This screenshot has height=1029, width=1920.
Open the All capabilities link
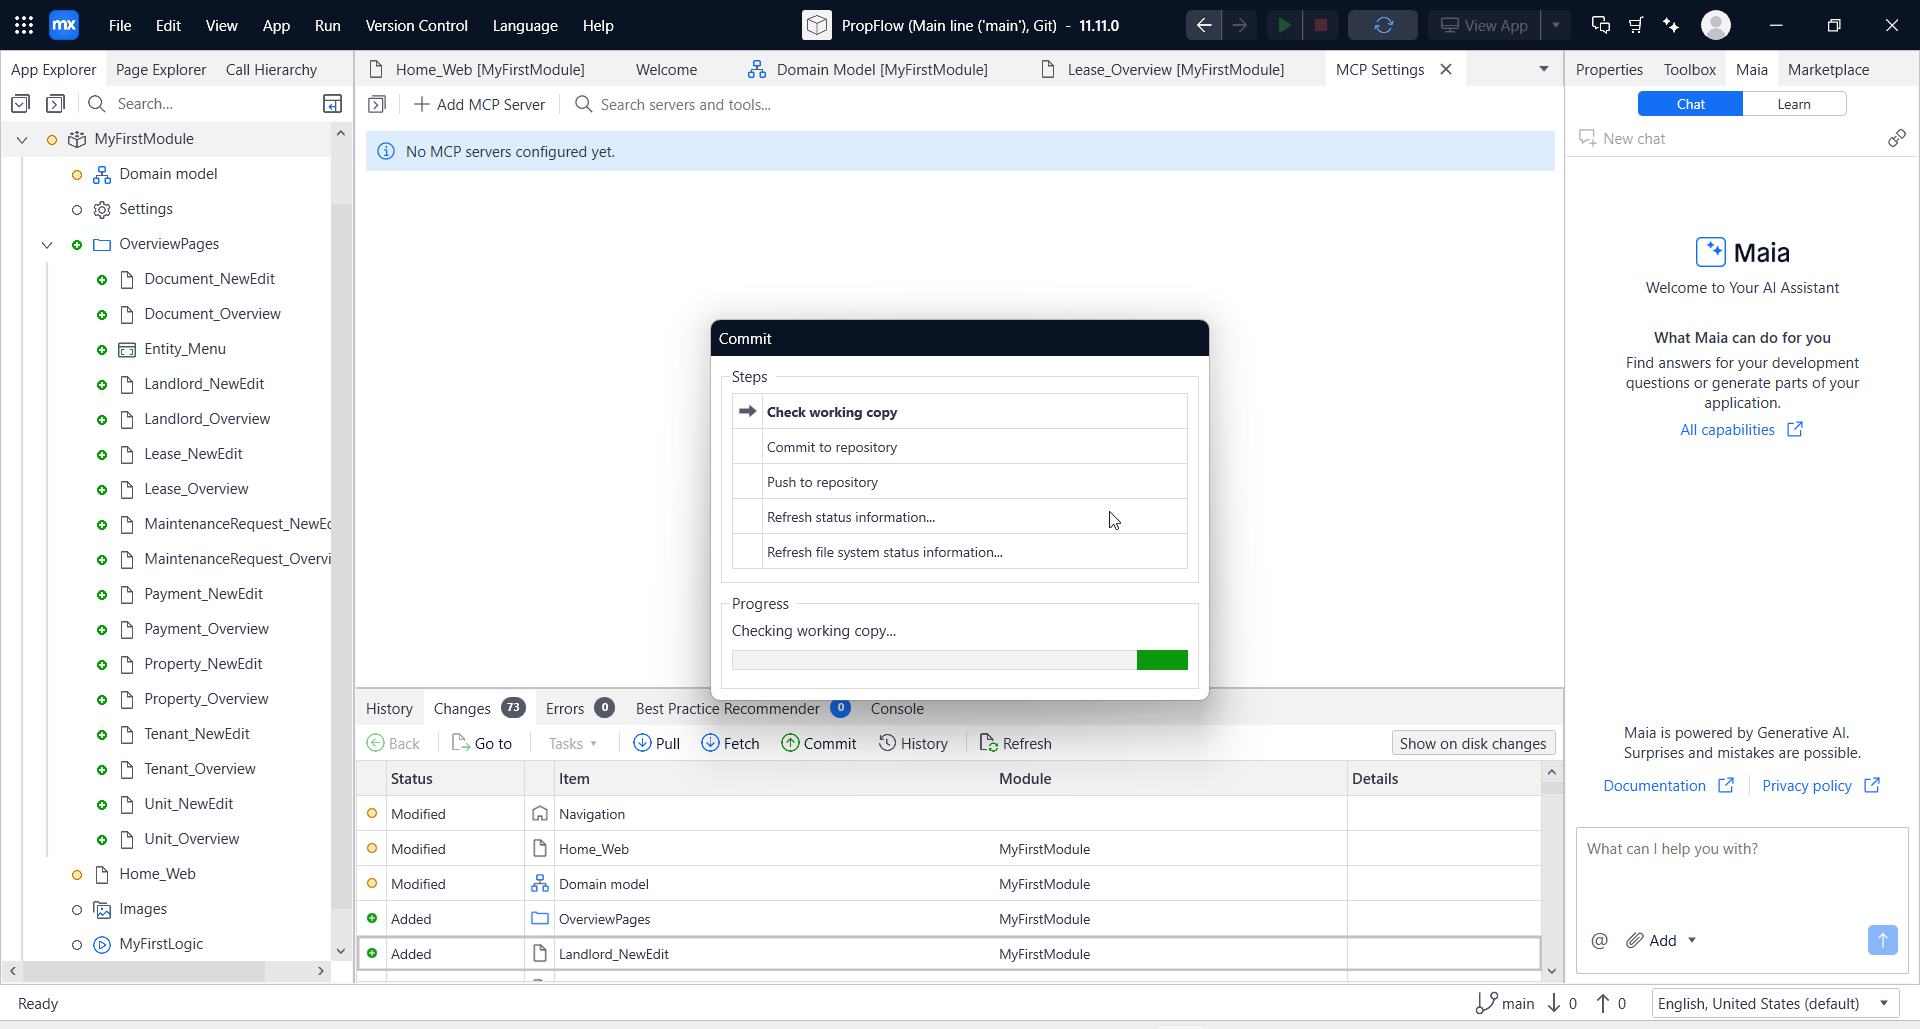pyautogui.click(x=1741, y=429)
